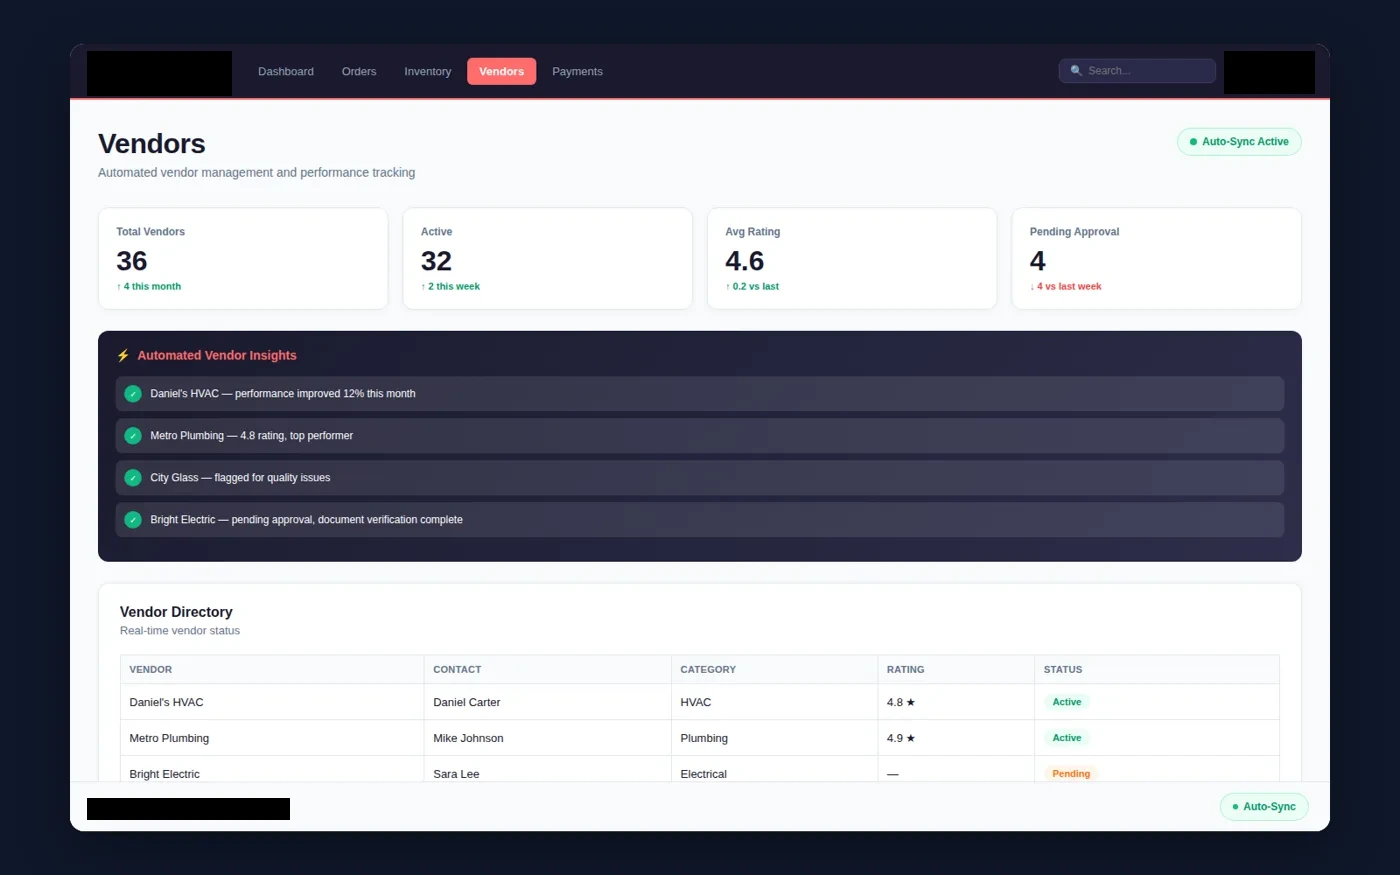Switch to the Orders tab

359,71
